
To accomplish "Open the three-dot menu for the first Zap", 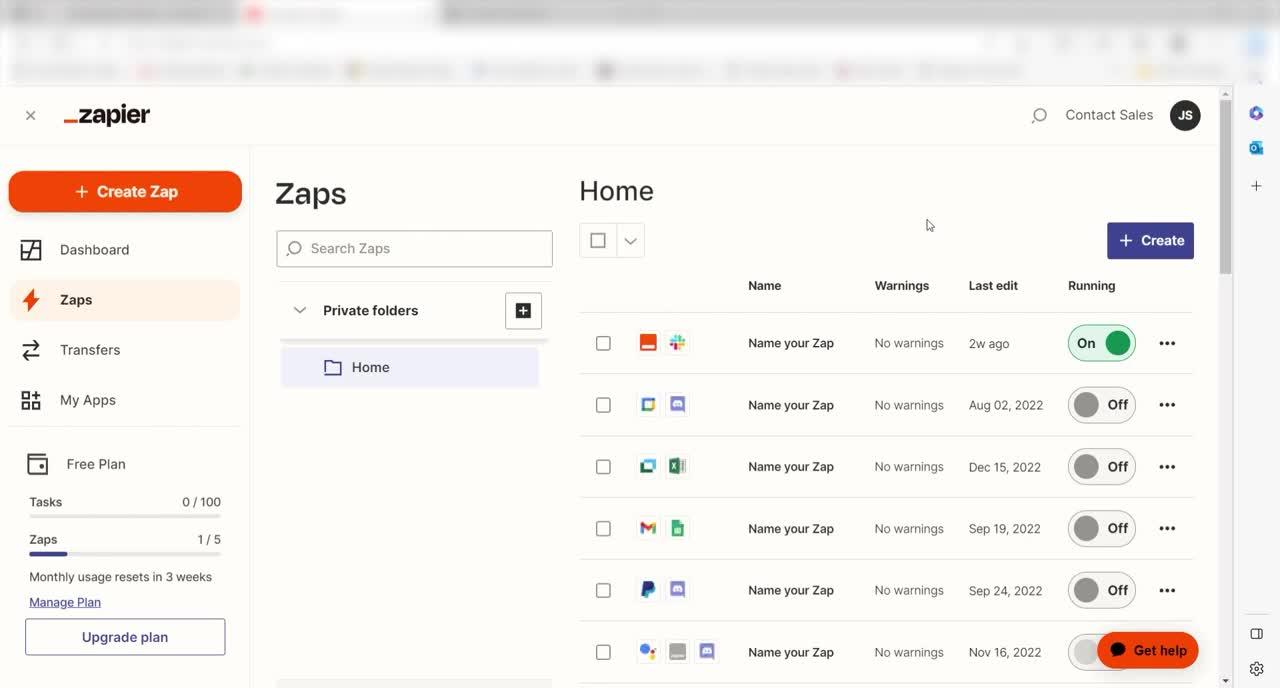I will (1166, 342).
